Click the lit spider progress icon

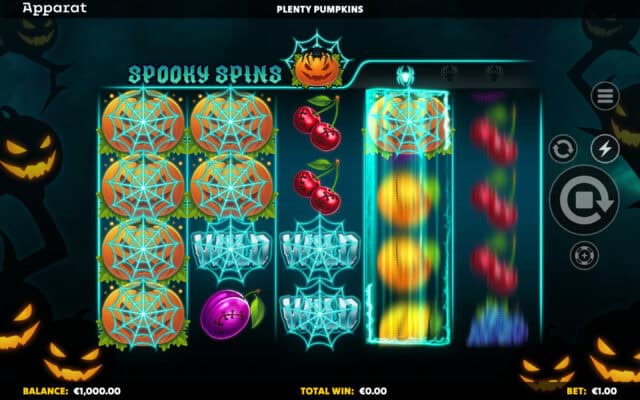[x=405, y=75]
